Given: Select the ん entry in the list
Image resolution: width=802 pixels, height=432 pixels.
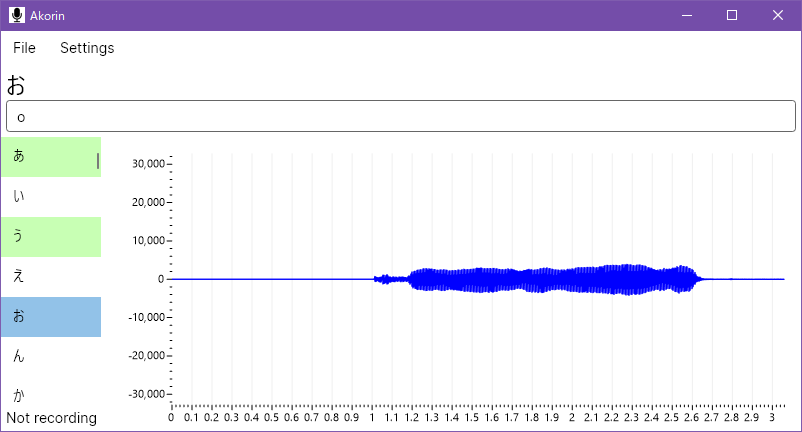Looking at the screenshot, I should click(x=51, y=356).
